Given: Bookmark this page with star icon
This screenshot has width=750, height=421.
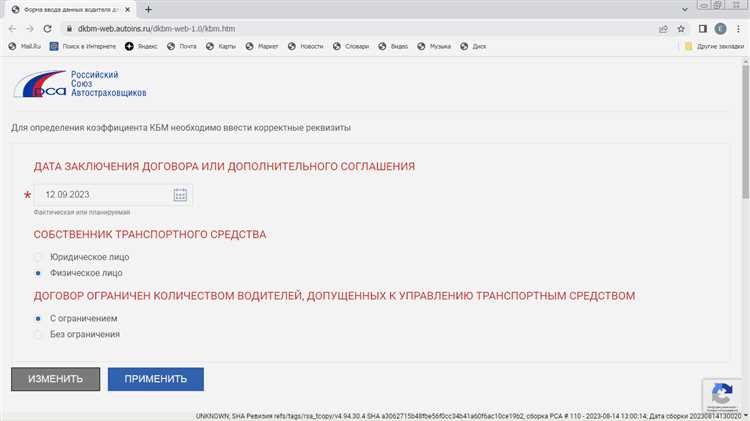Looking at the screenshot, I should point(681,29).
